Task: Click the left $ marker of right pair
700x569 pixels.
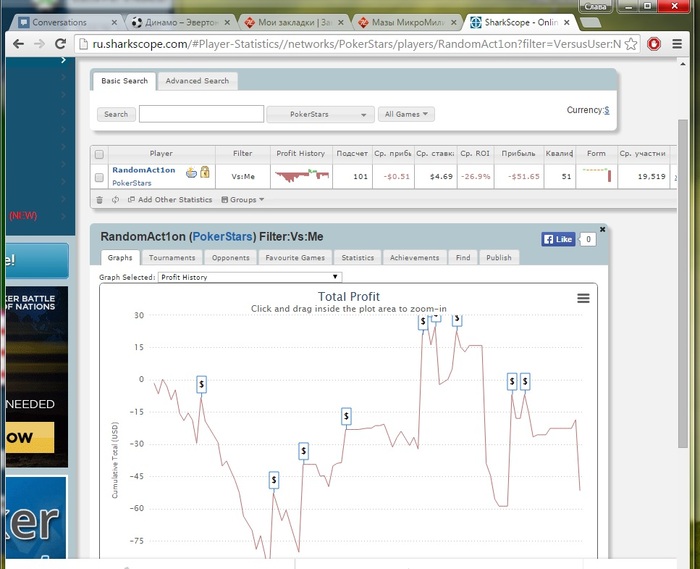Action: click(512, 382)
